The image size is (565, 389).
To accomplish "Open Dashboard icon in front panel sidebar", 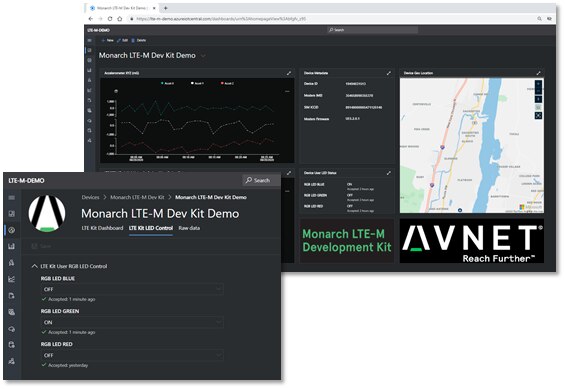I will click(12, 214).
